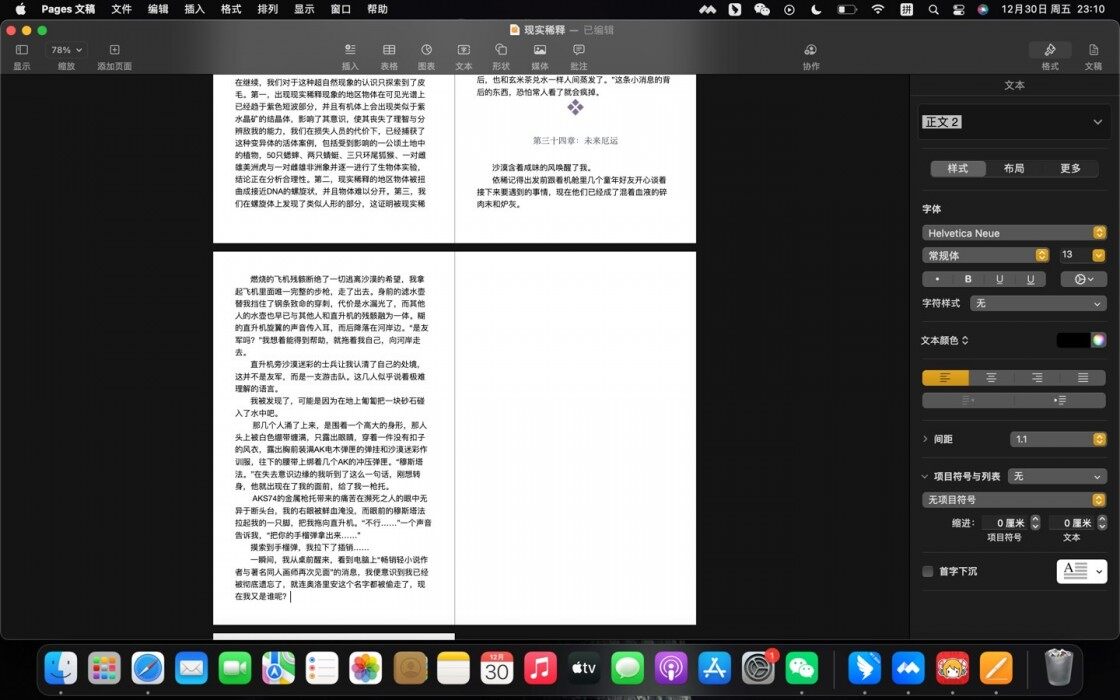Open the 1.1 line spacing dropdown
1120x700 pixels.
tap(1058, 439)
